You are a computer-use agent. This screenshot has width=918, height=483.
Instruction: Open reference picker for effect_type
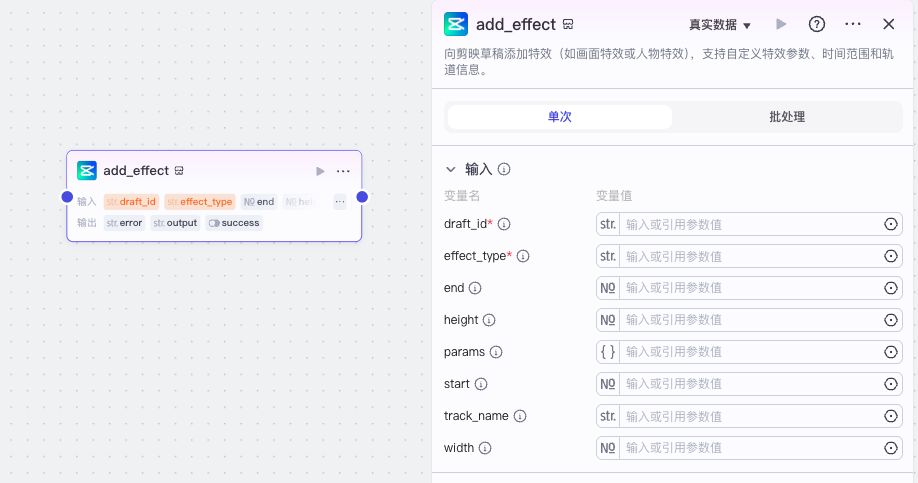pyautogui.click(x=890, y=256)
